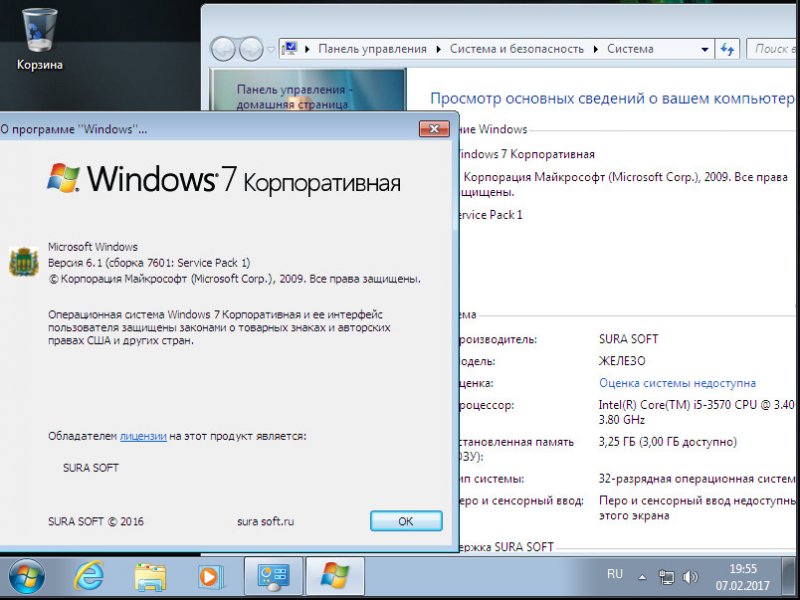Click the network icon in system tray
The image size is (800, 600).
point(666,577)
